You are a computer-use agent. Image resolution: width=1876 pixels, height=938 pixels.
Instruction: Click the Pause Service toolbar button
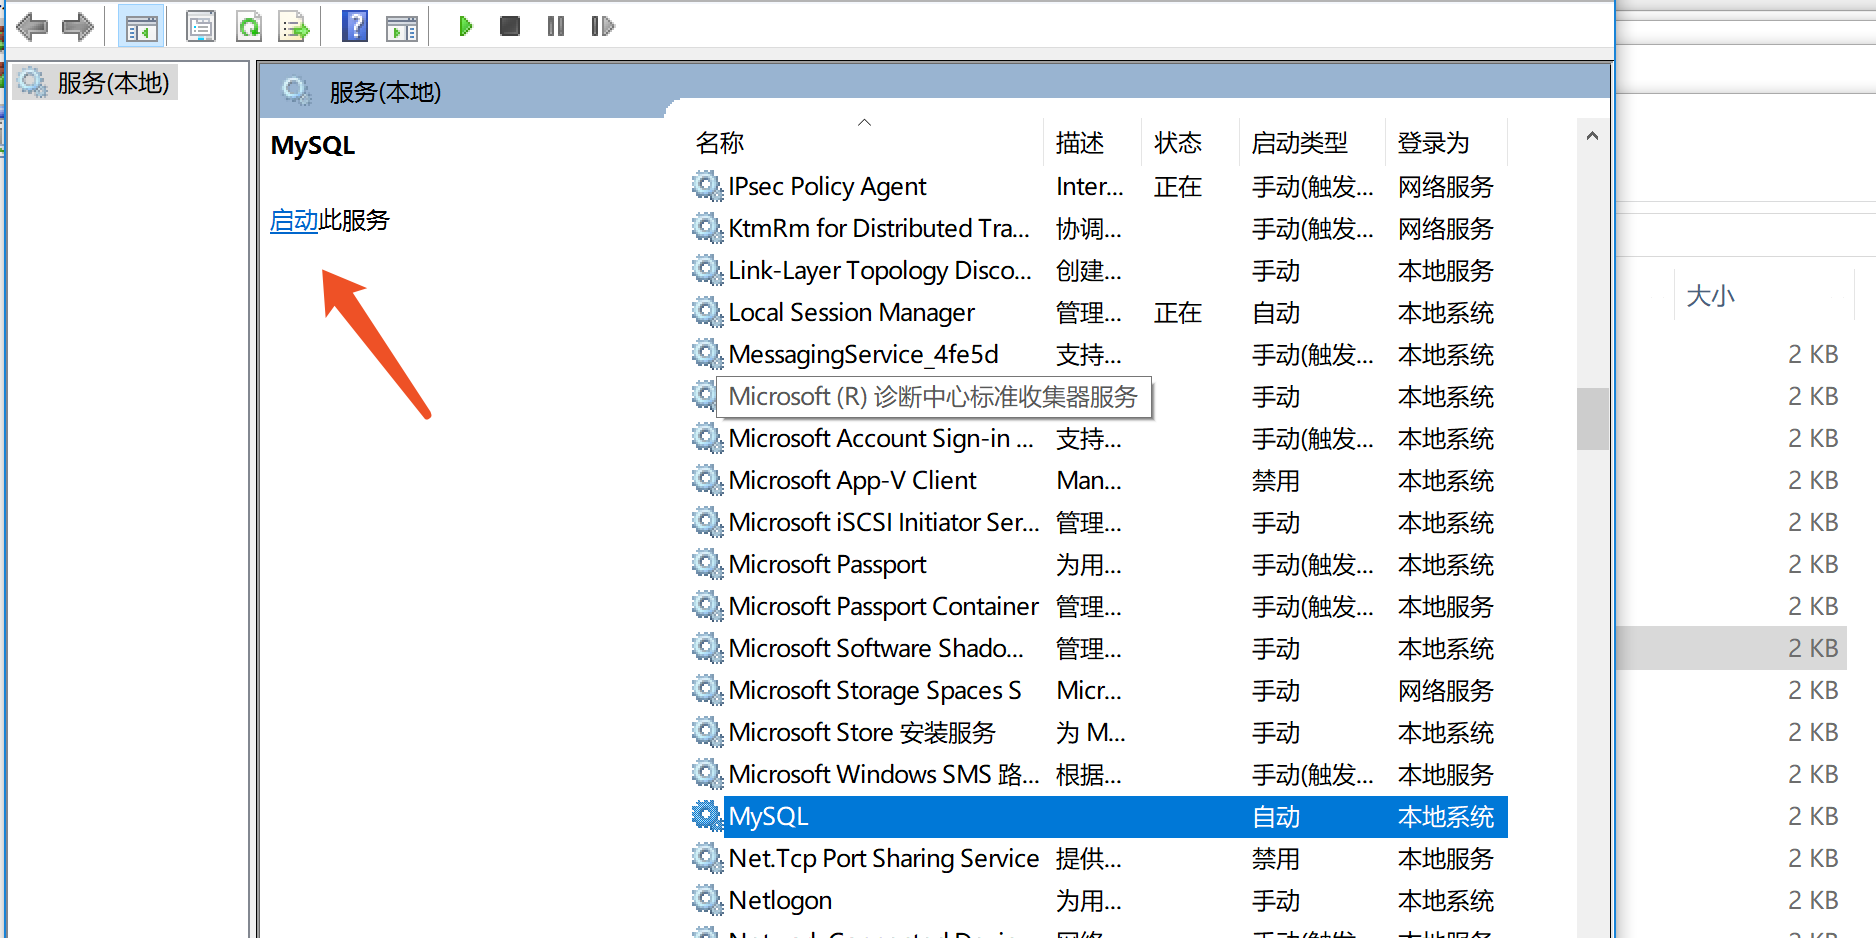pos(556,26)
